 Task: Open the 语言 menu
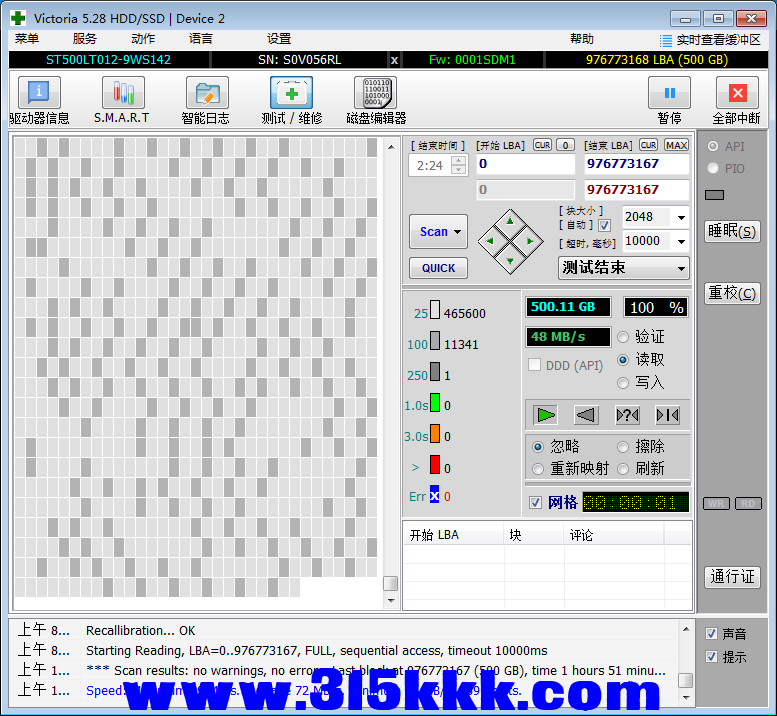201,39
